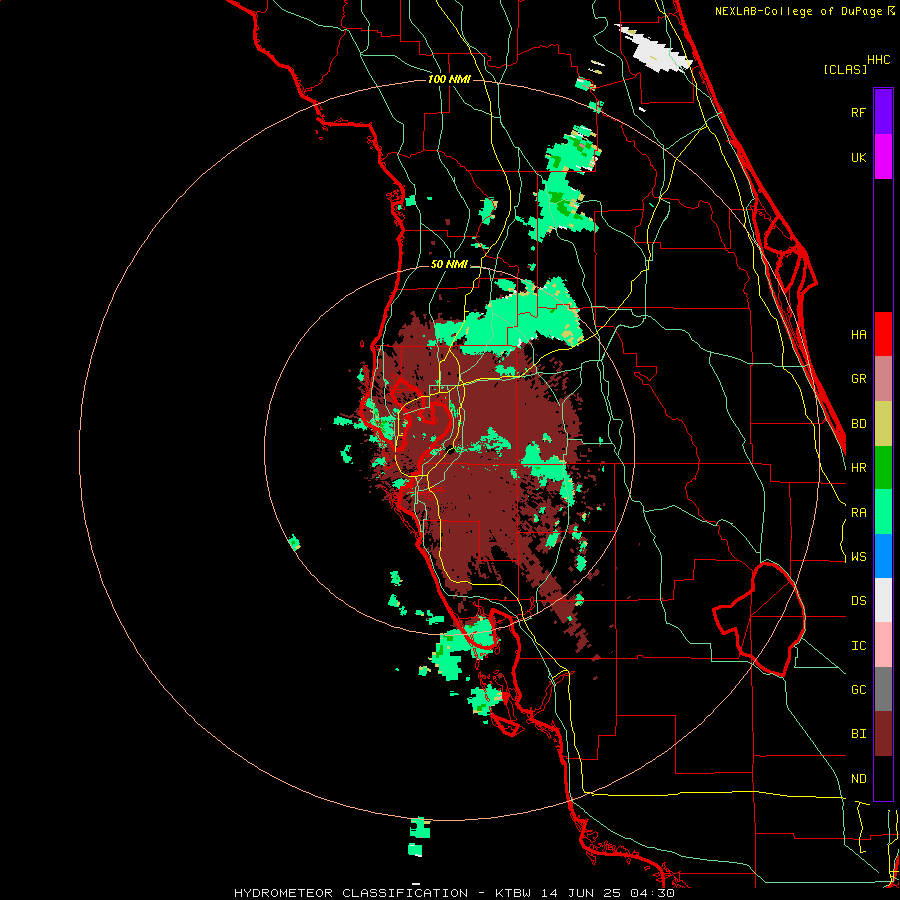Viewport: 900px width, 900px height.
Task: Click the HR dark green legend swatch
Action: [x=883, y=468]
